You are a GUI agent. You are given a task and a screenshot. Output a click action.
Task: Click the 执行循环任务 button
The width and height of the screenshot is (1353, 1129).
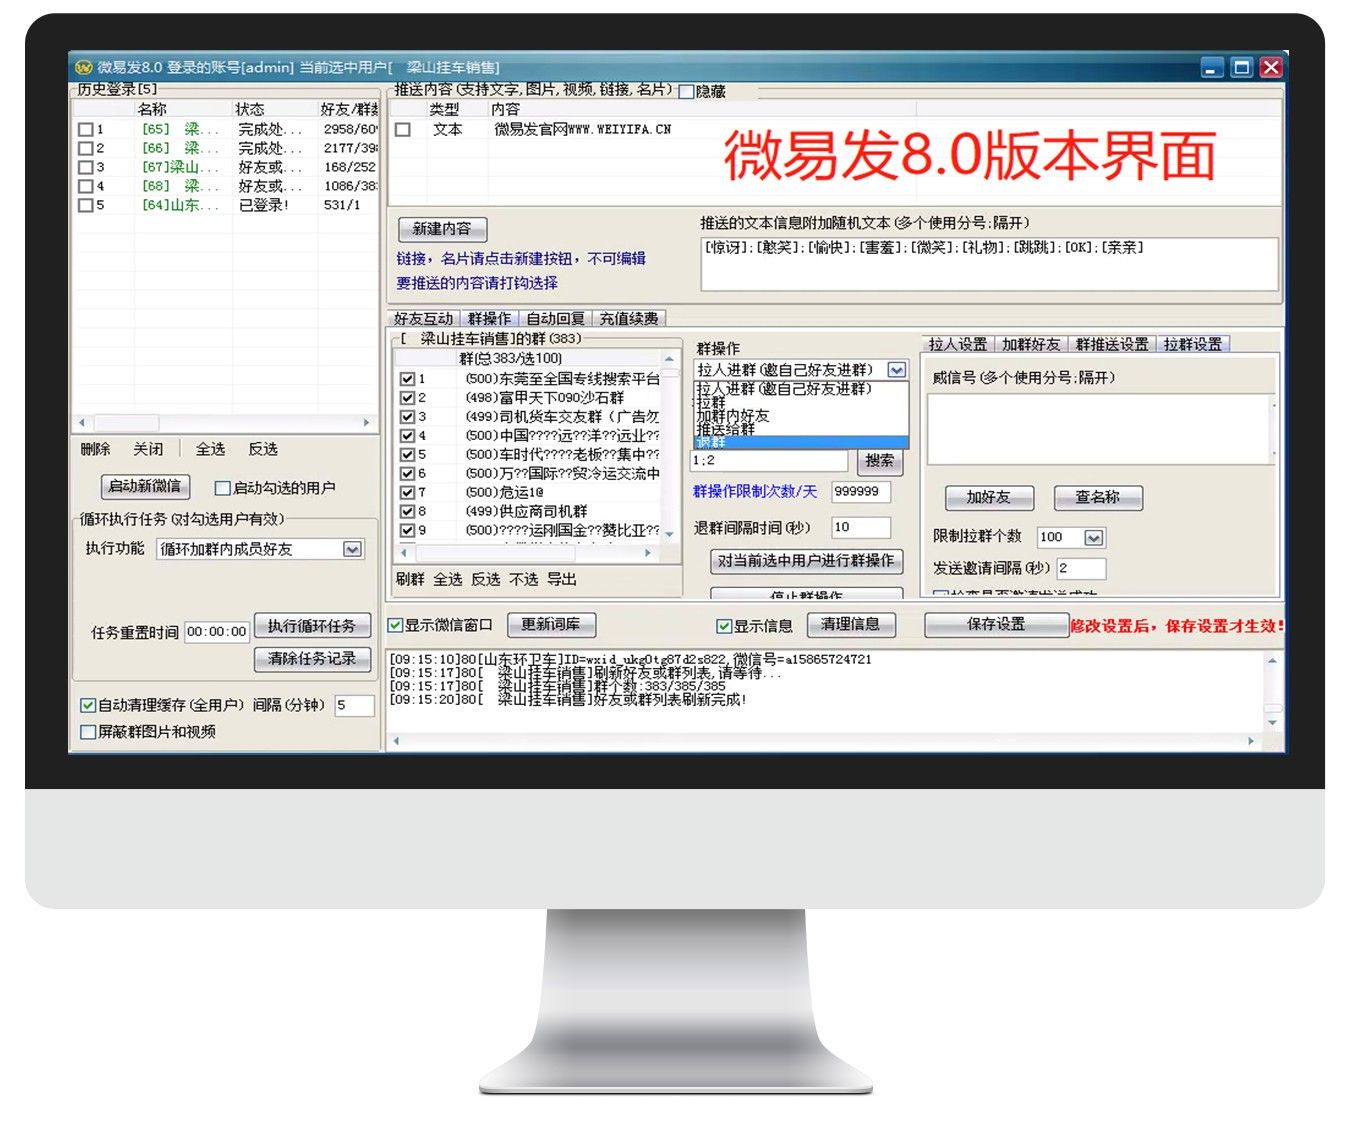click(312, 626)
